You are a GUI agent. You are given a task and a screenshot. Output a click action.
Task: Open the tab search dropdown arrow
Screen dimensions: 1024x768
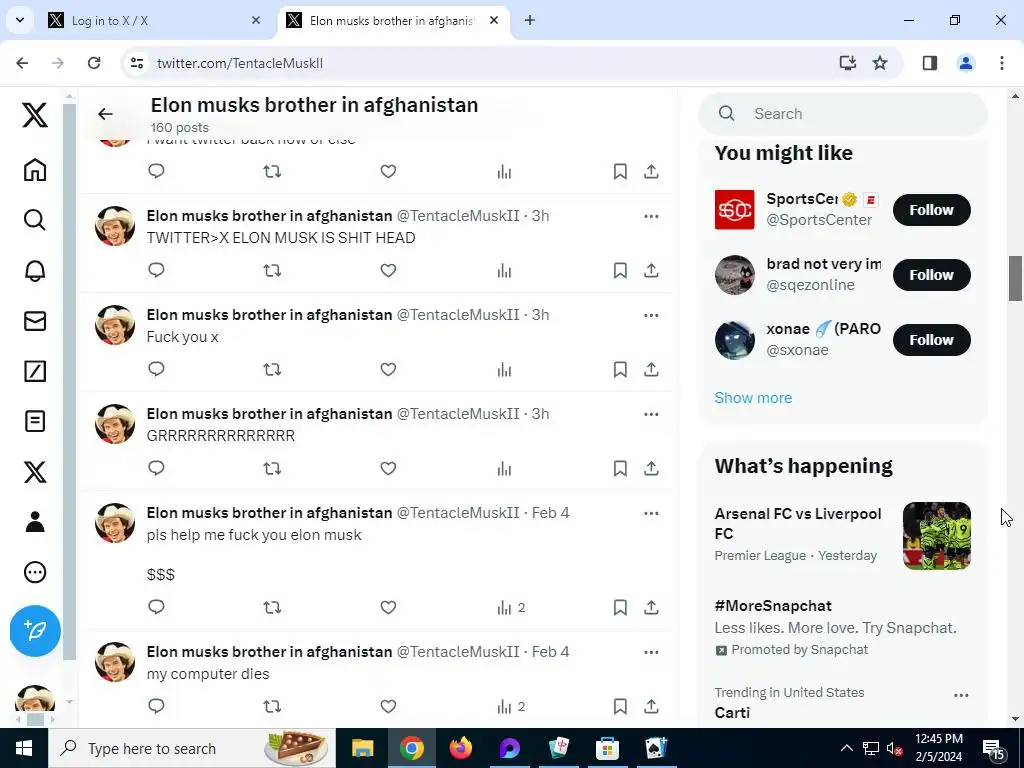(20, 20)
